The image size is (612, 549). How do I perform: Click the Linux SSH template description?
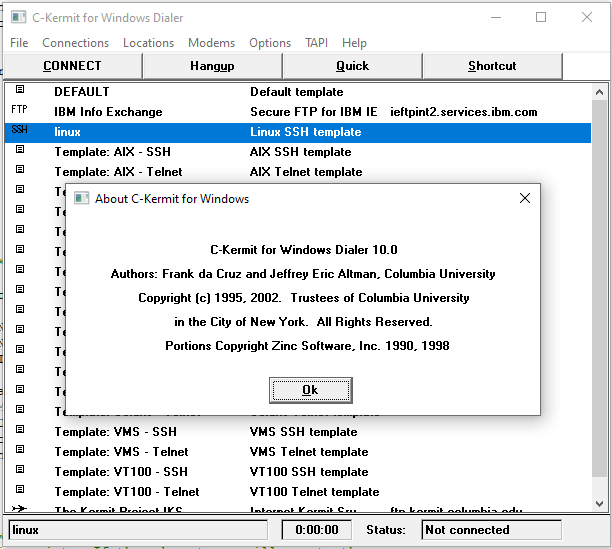[x=306, y=132]
